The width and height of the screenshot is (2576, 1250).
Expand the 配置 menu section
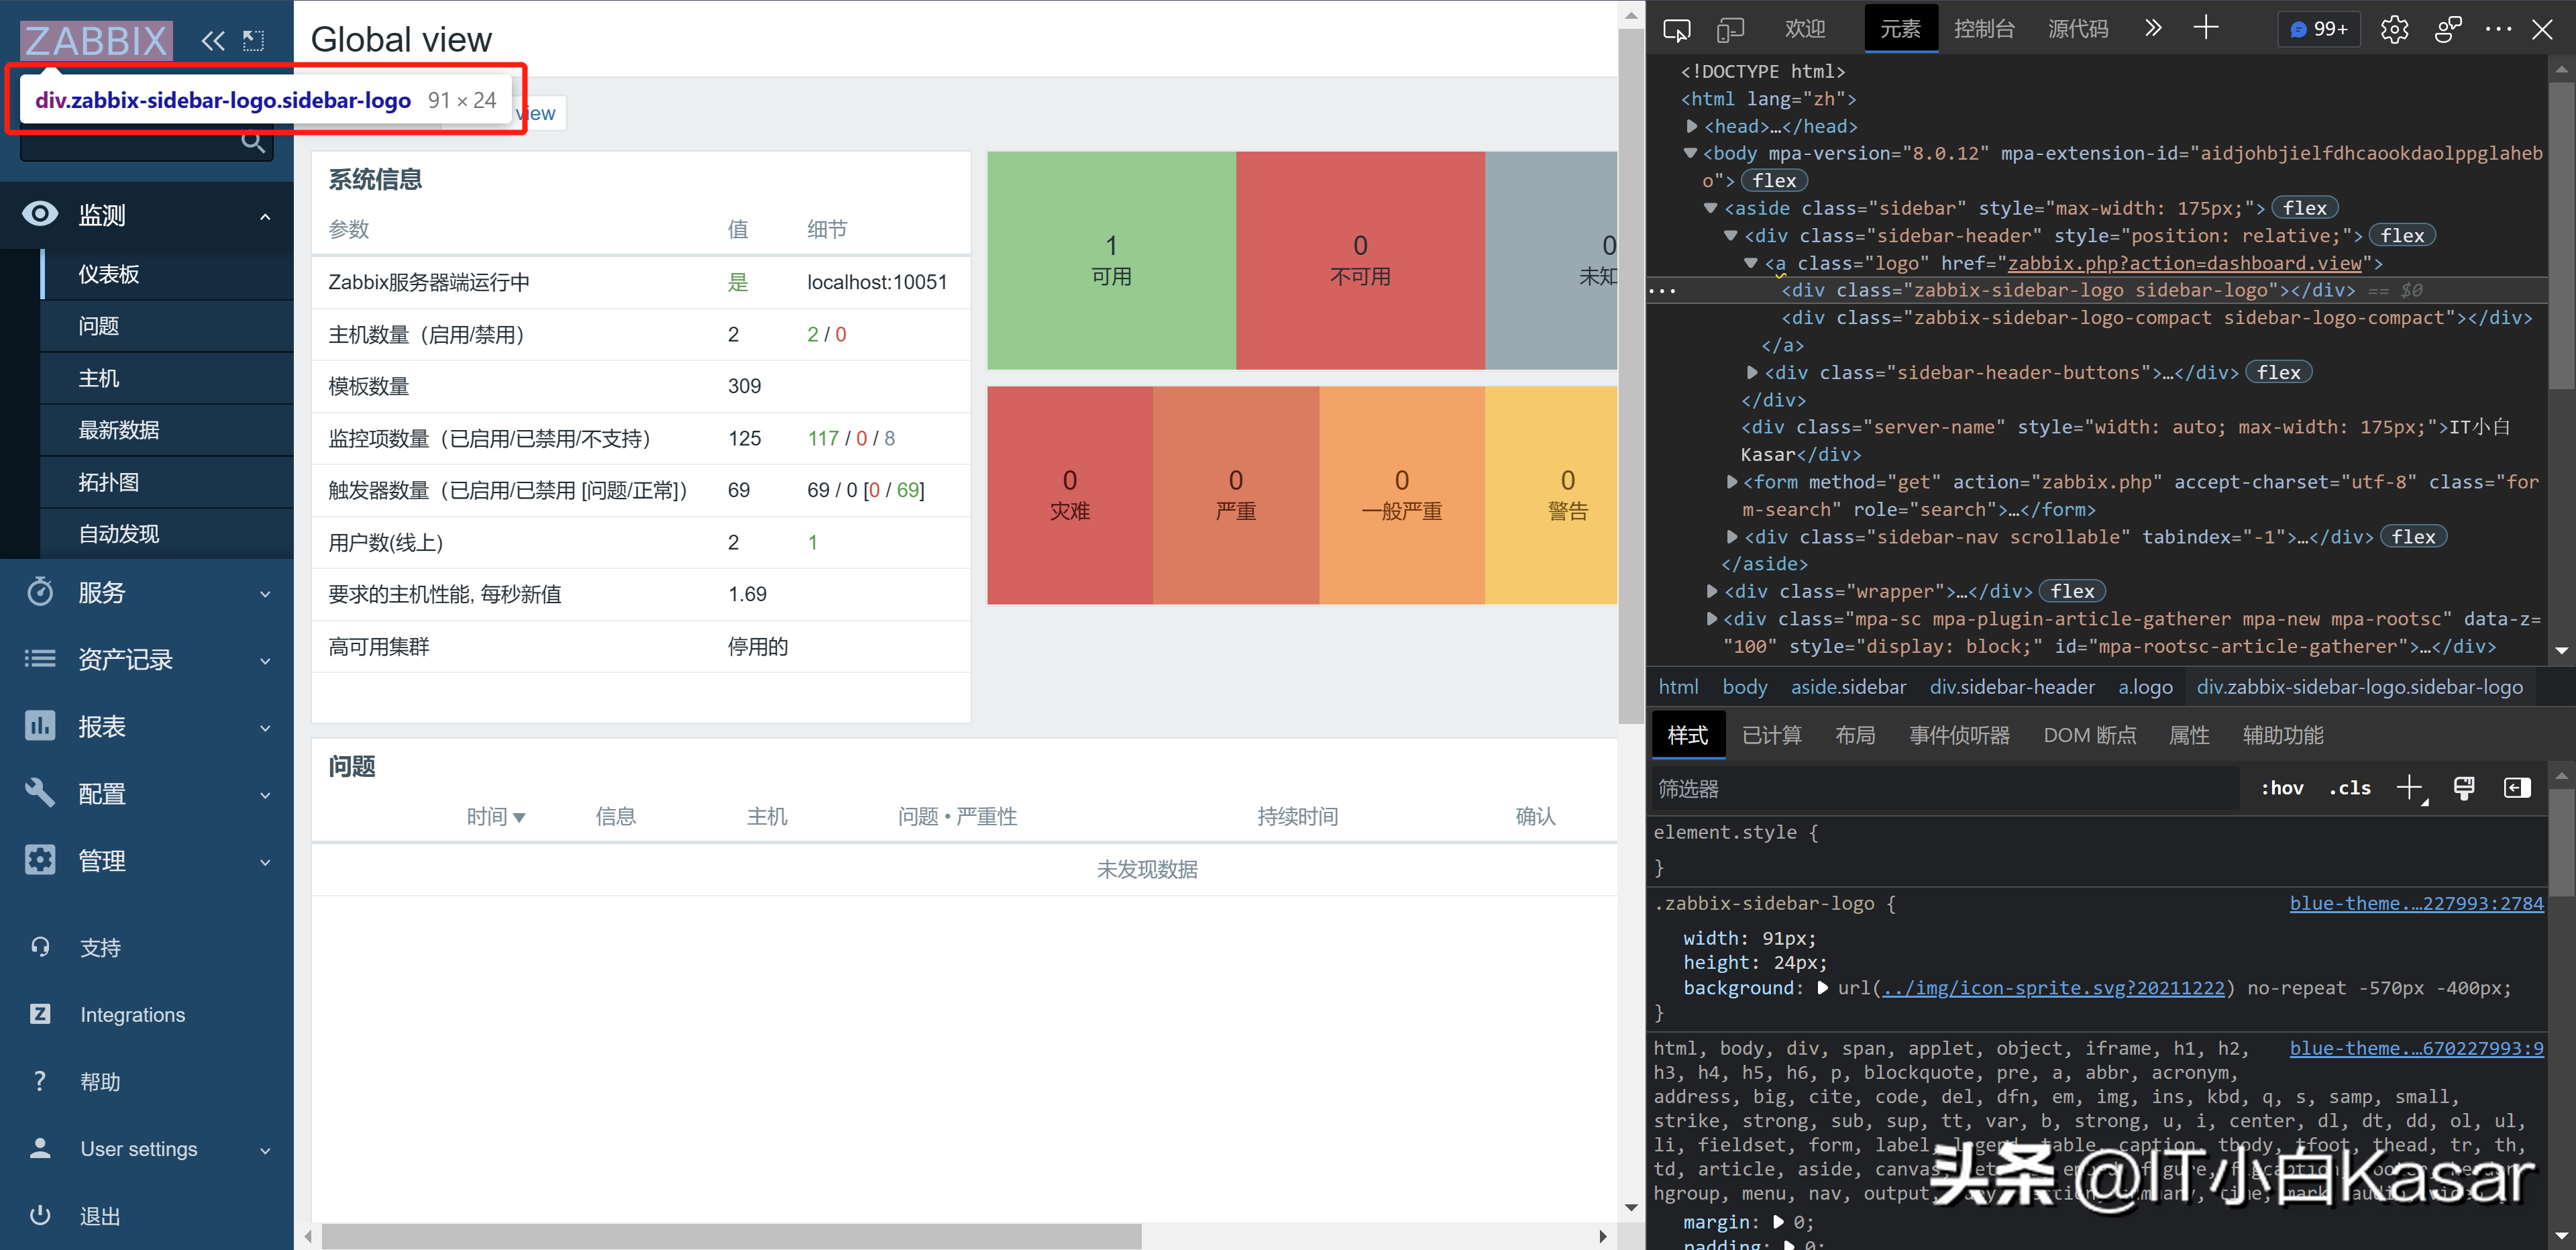tap(265, 795)
